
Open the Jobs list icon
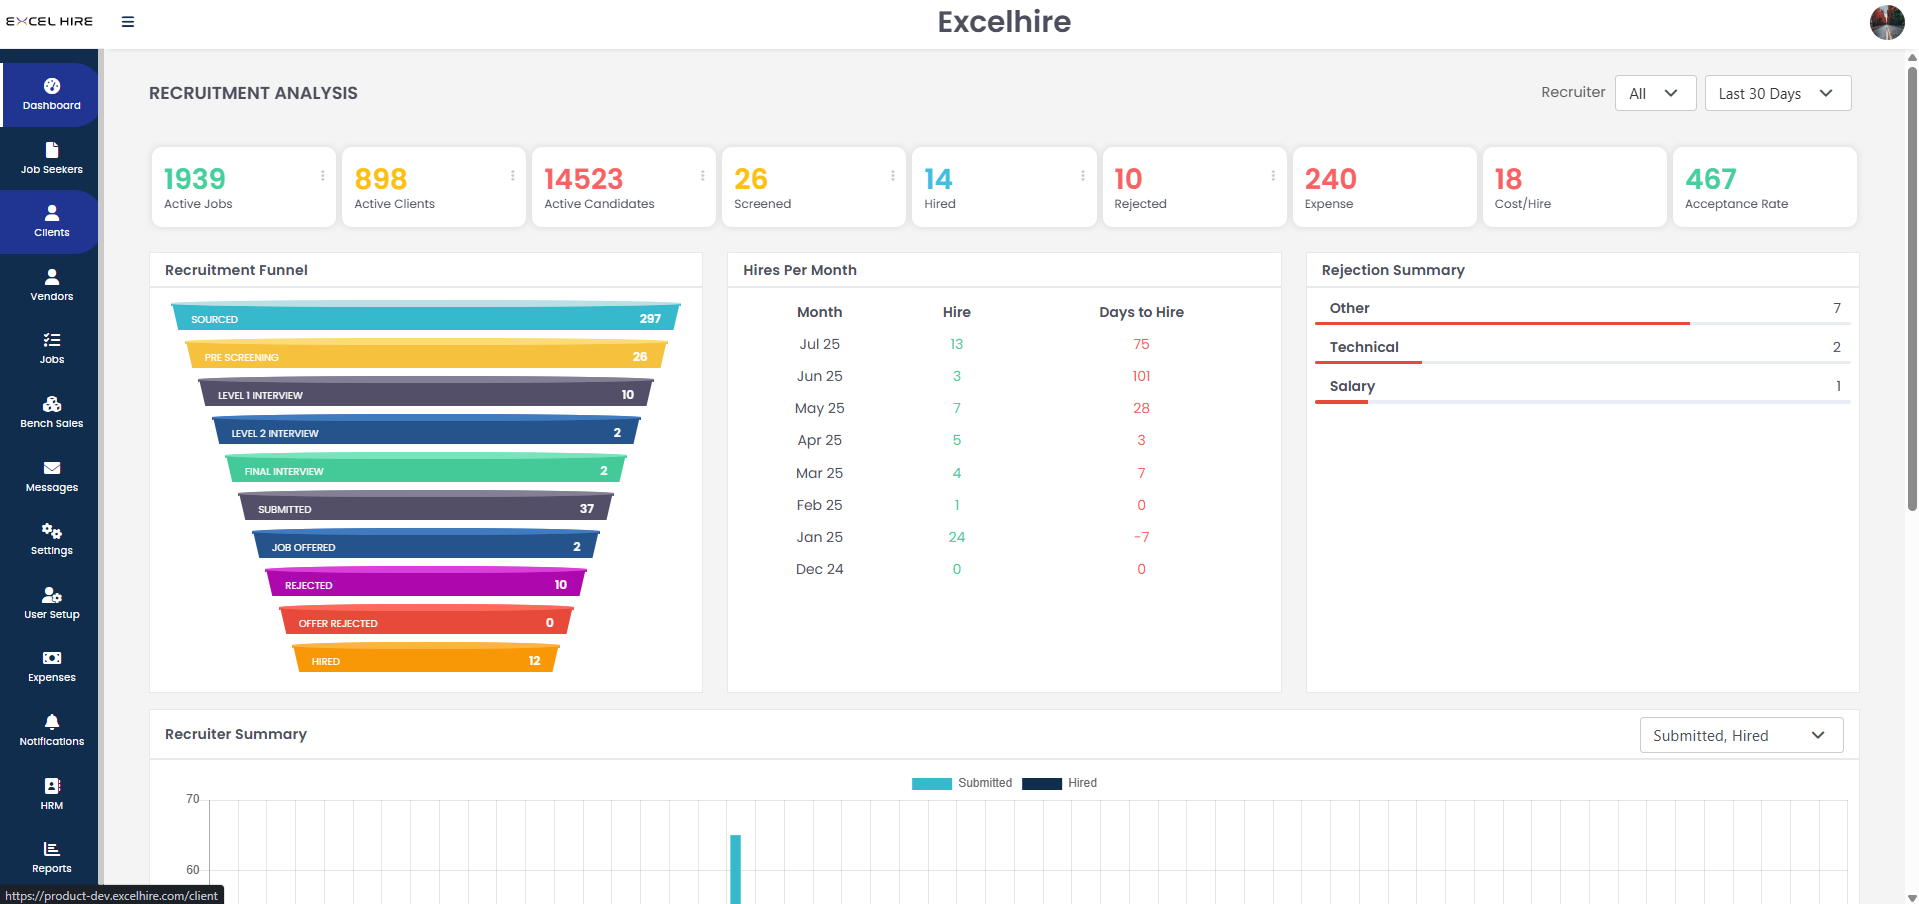coord(52,340)
